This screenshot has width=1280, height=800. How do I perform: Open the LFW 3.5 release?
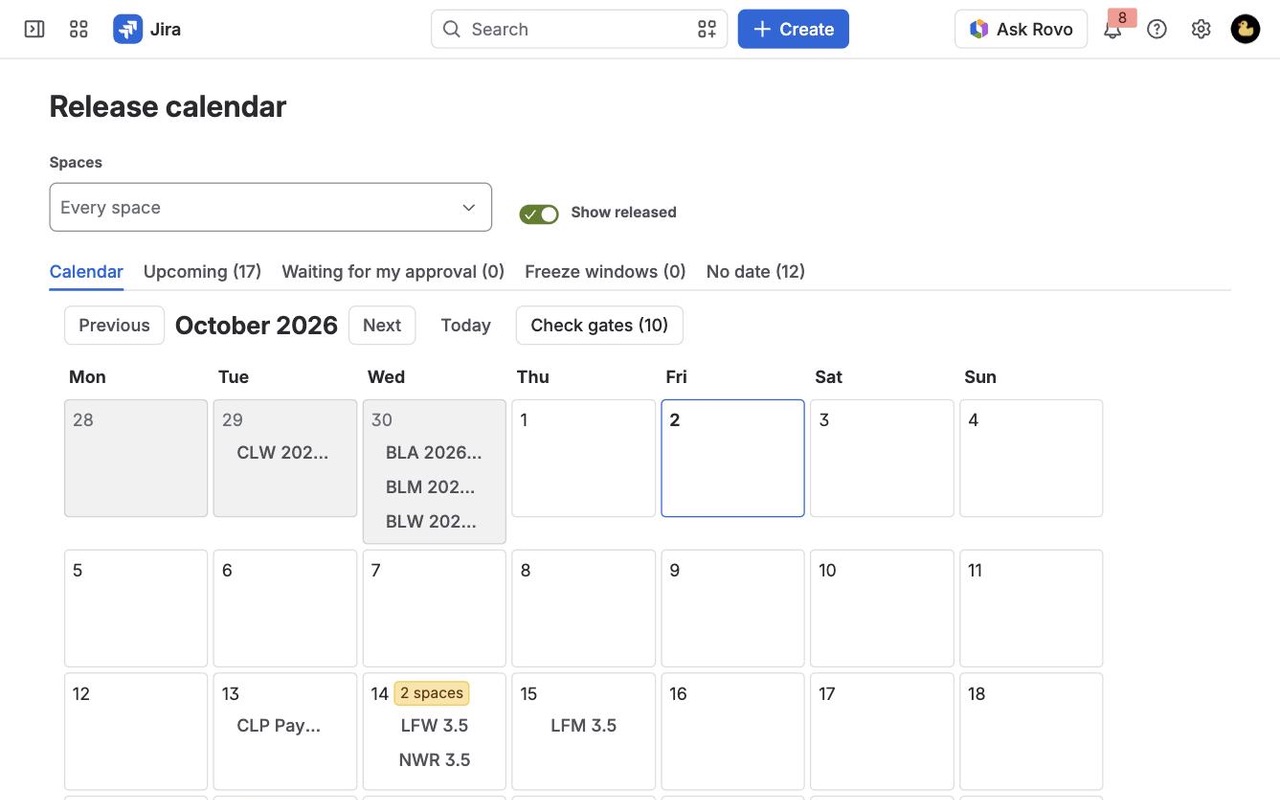click(434, 725)
